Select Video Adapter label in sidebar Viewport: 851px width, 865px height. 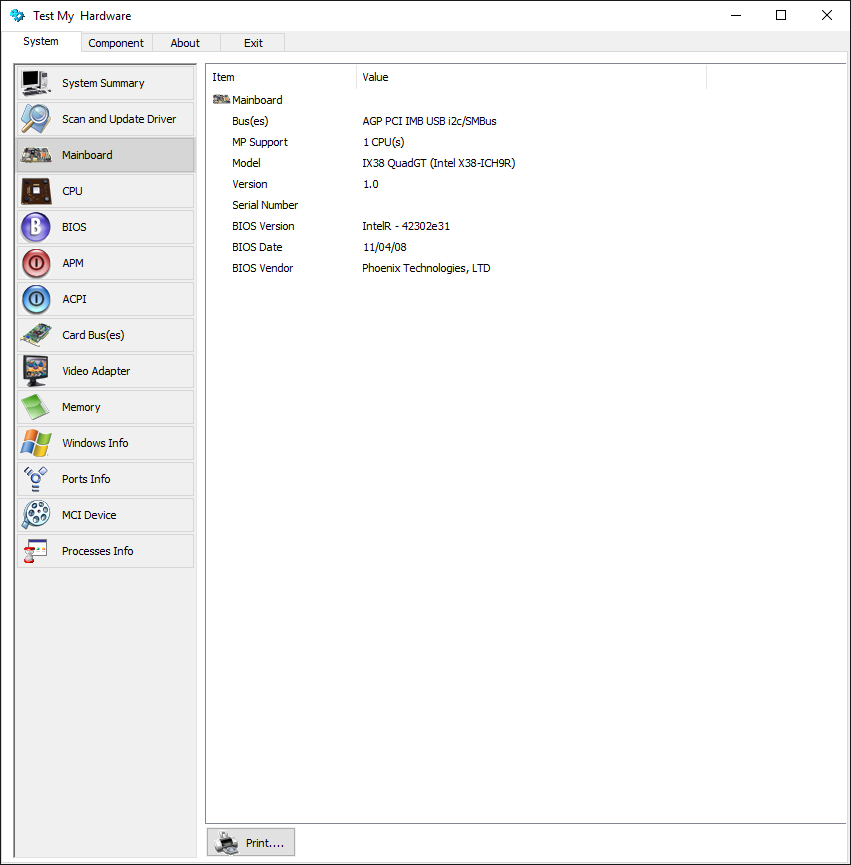click(x=96, y=371)
